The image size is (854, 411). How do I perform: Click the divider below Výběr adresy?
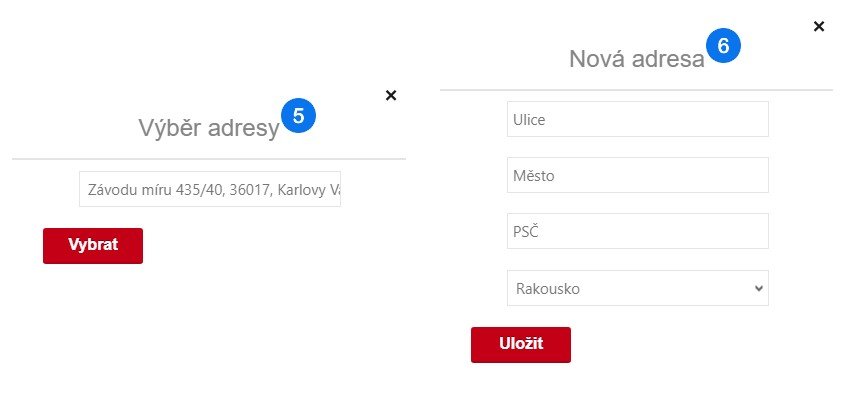[x=208, y=159]
